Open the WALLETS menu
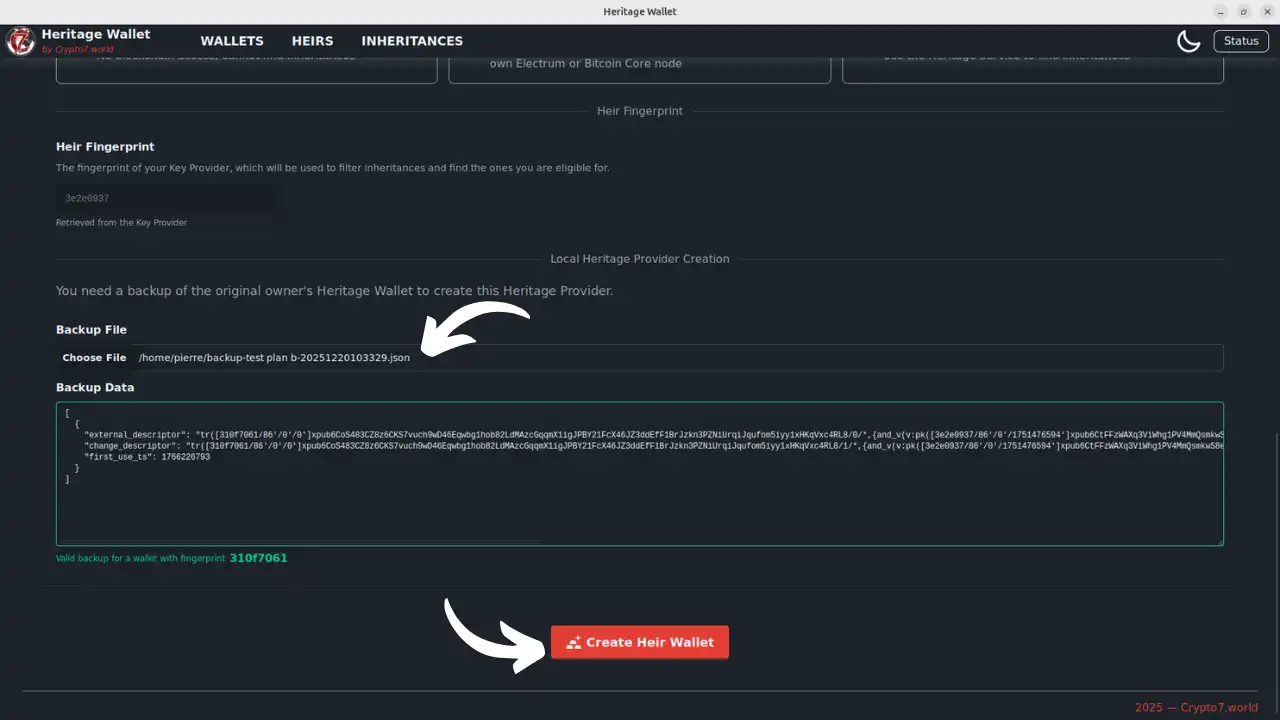This screenshot has height=720, width=1280. pyautogui.click(x=232, y=41)
